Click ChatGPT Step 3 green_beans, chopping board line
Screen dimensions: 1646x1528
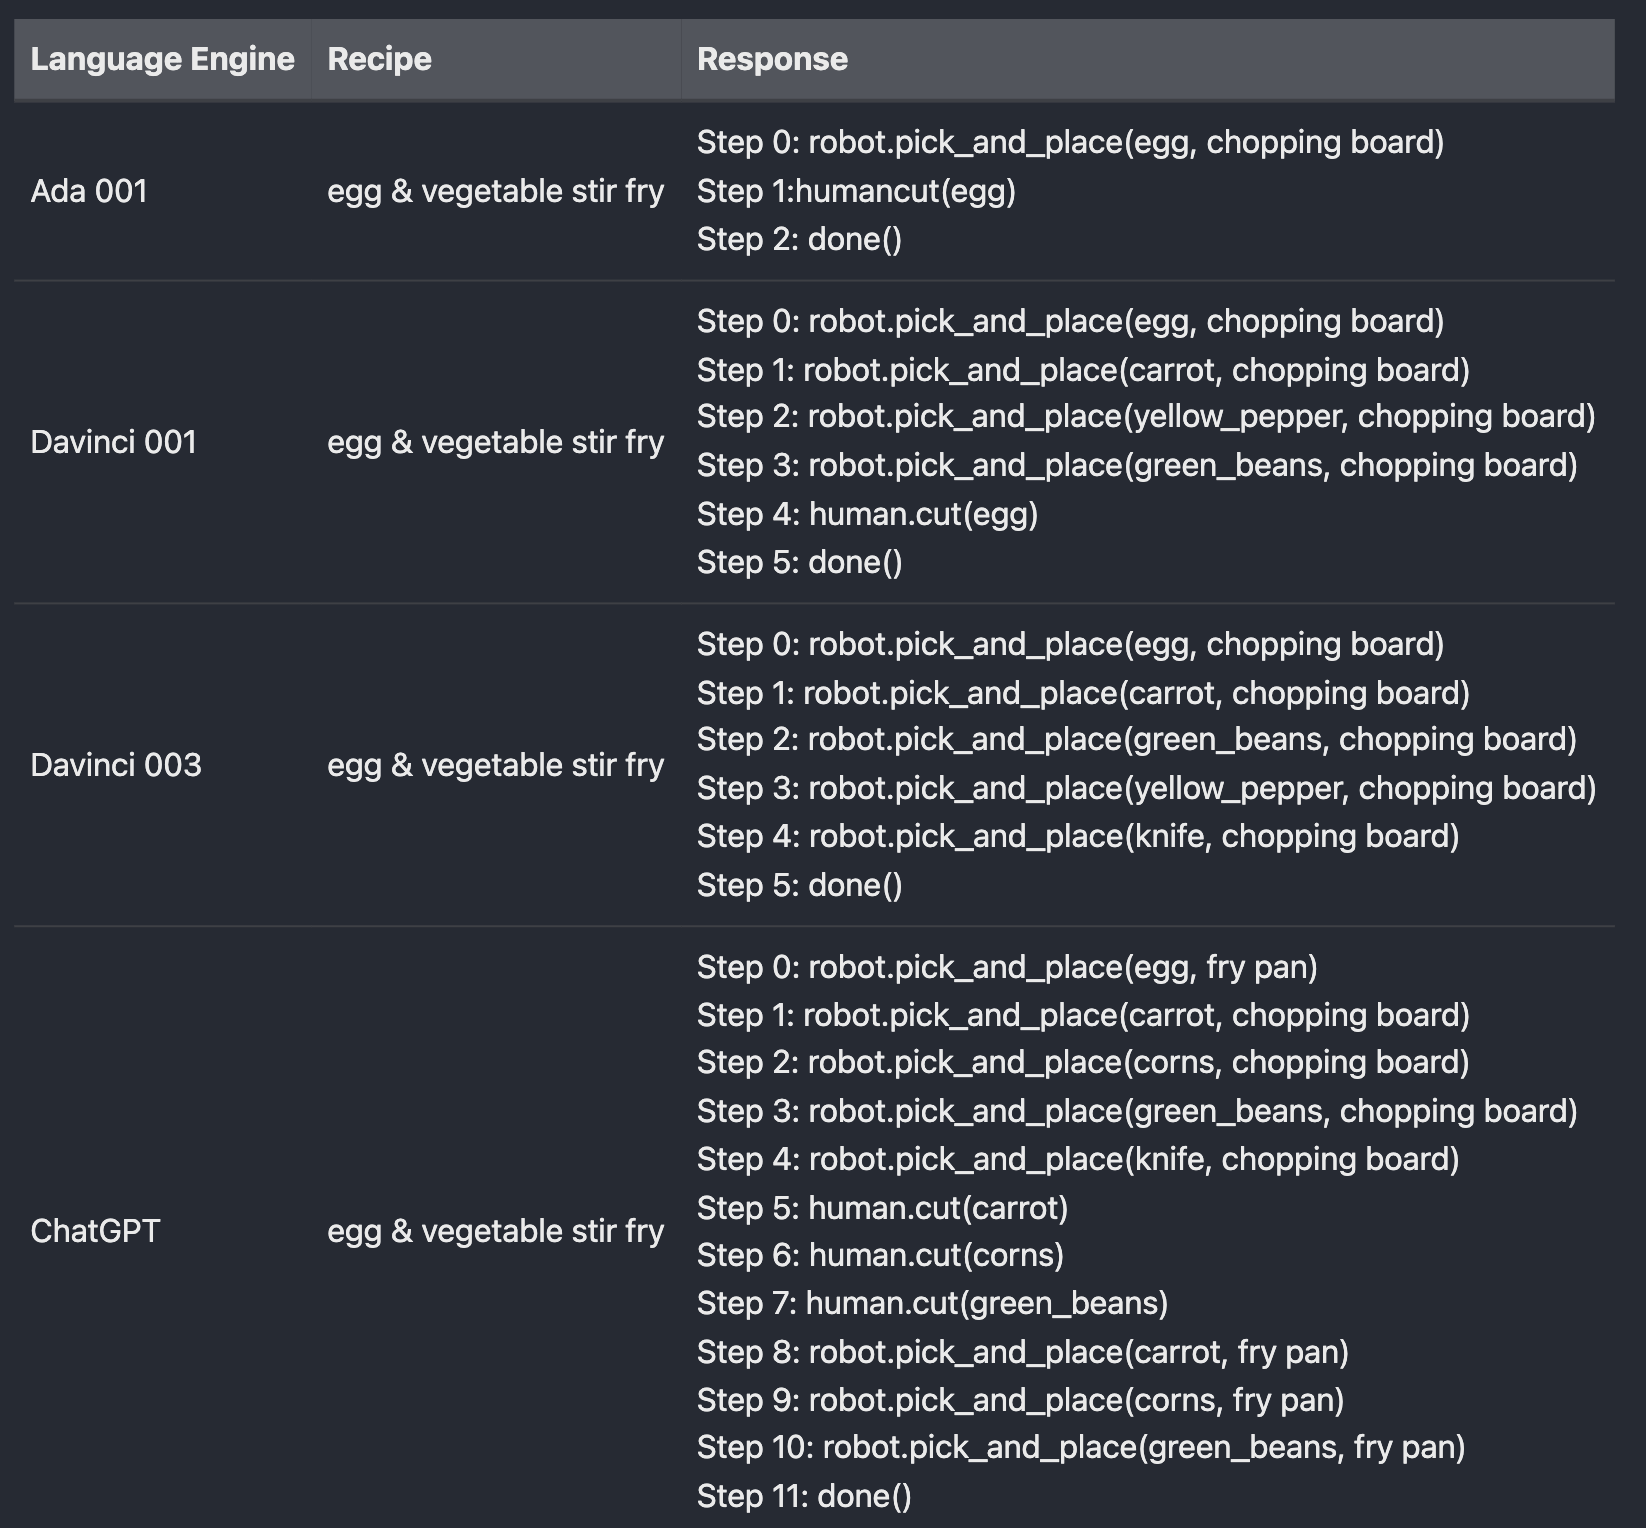pos(1137,1112)
